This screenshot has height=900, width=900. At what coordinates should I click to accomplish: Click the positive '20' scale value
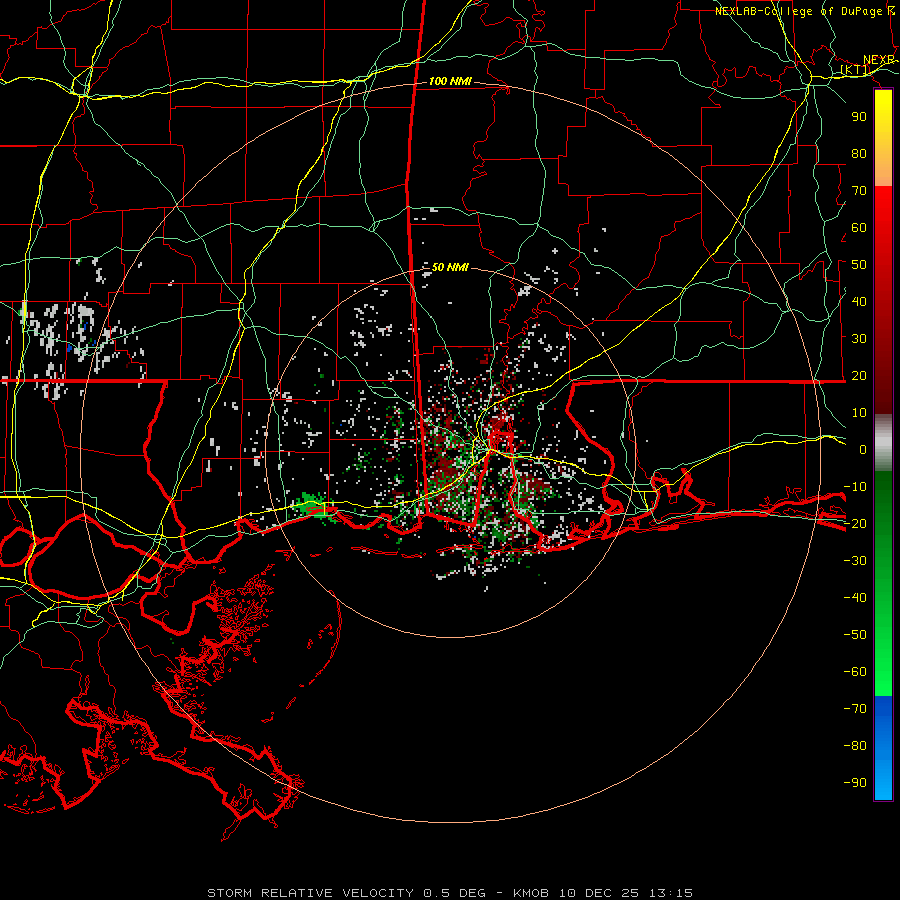859,376
